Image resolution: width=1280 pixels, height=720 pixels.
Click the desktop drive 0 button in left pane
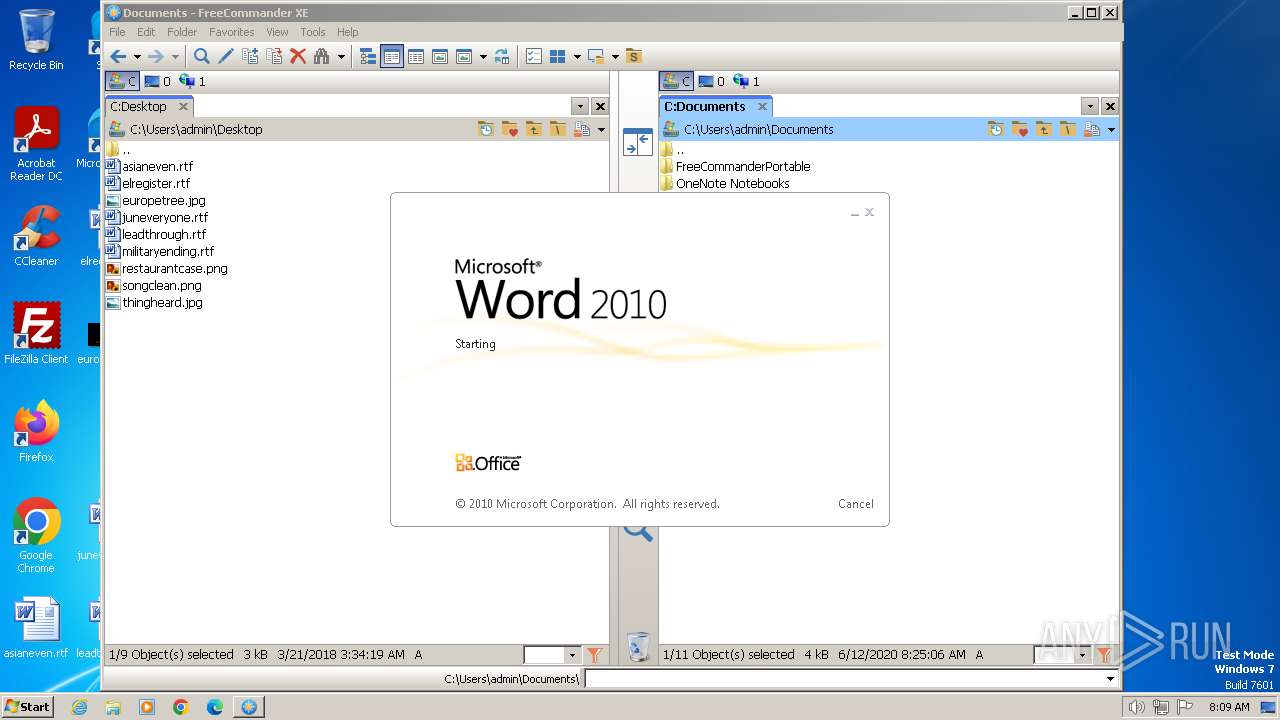158,81
